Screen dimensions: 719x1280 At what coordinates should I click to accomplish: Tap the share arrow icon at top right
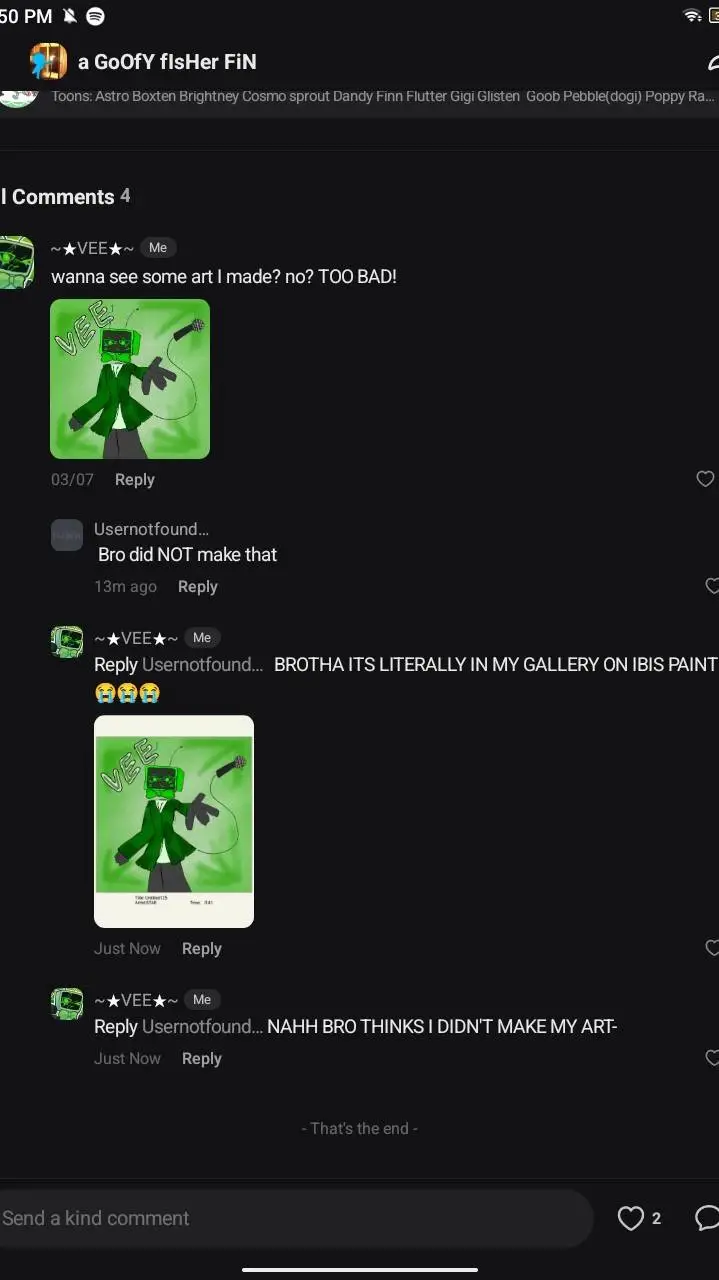tap(712, 63)
